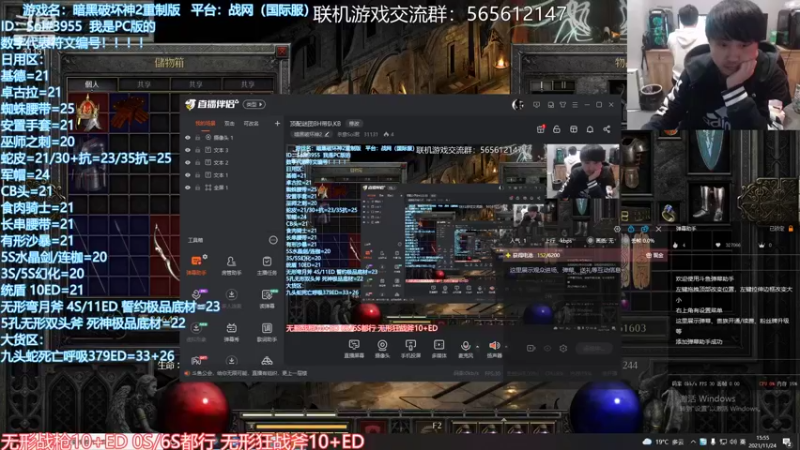Open the skin shirt icon in title bar
This screenshot has width=800, height=450.
click(x=563, y=105)
